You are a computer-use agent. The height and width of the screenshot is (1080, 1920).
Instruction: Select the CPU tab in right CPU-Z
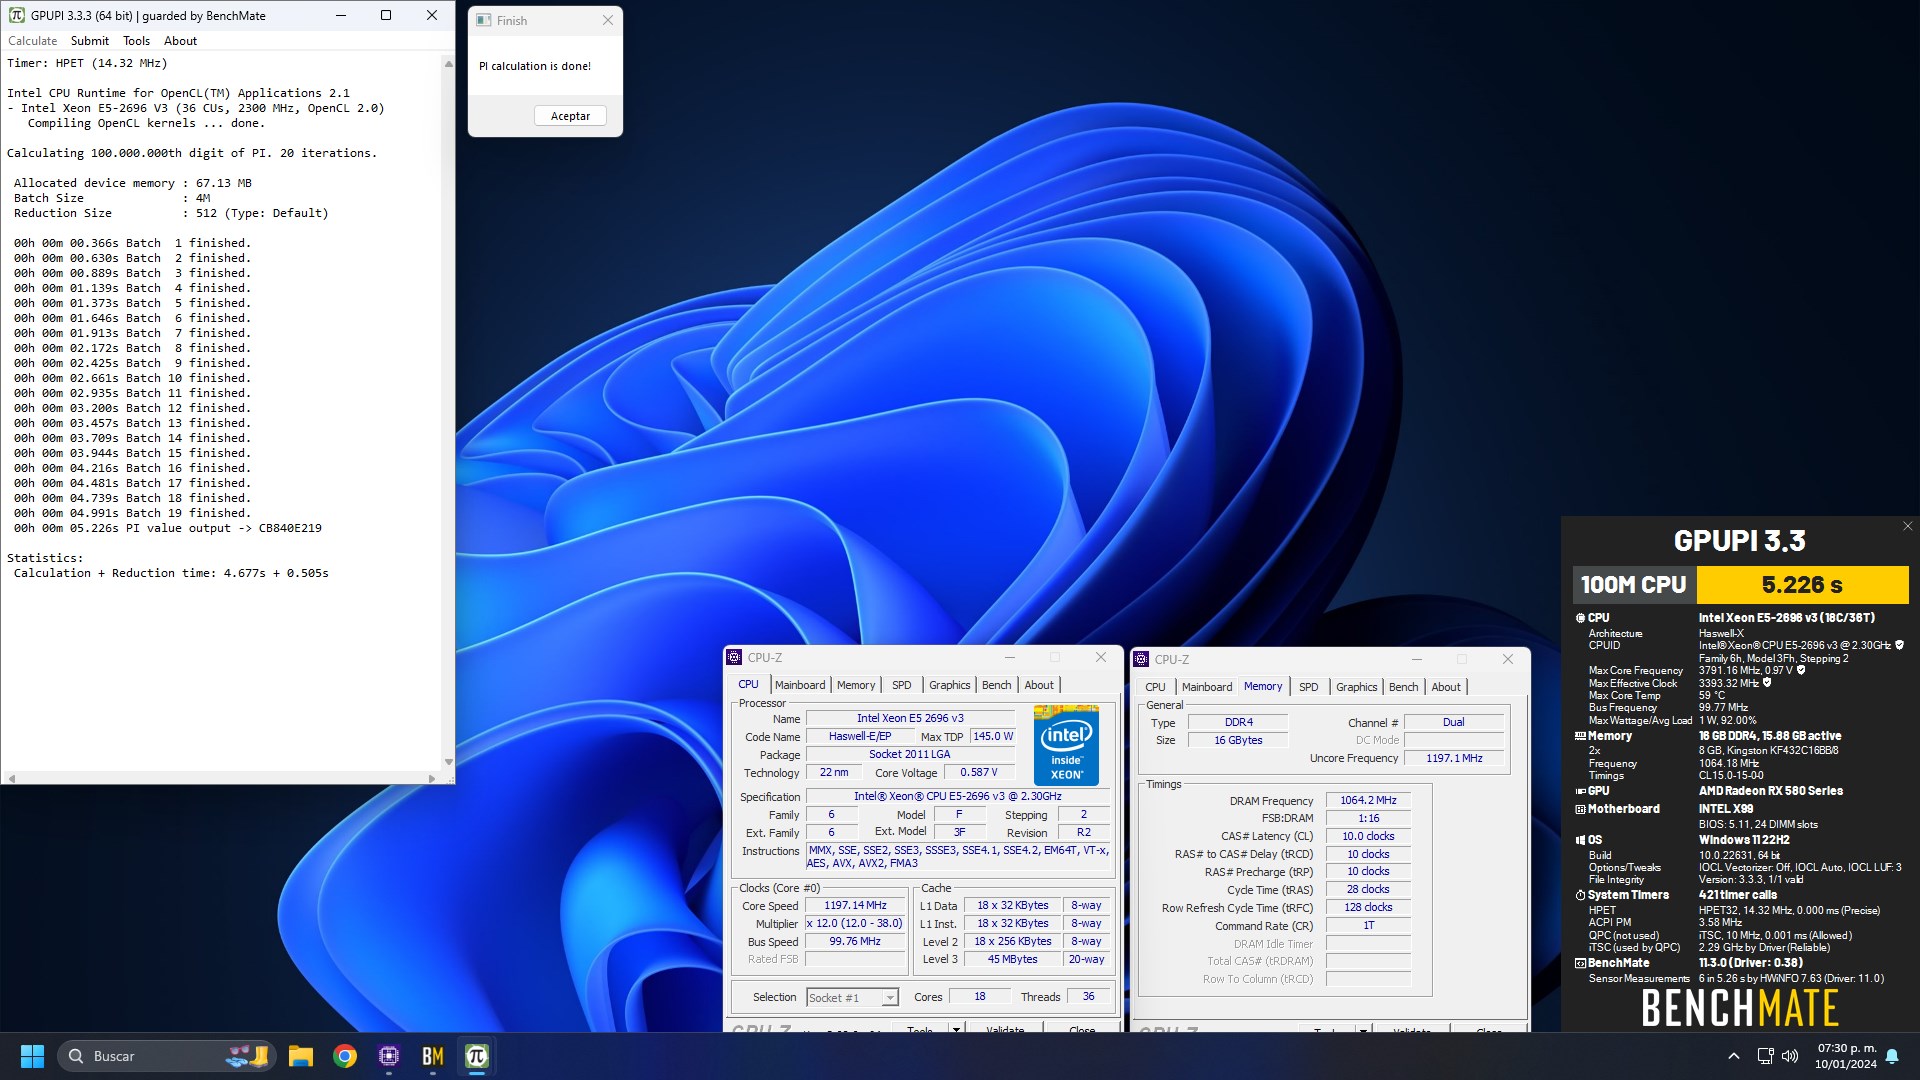click(x=1155, y=687)
